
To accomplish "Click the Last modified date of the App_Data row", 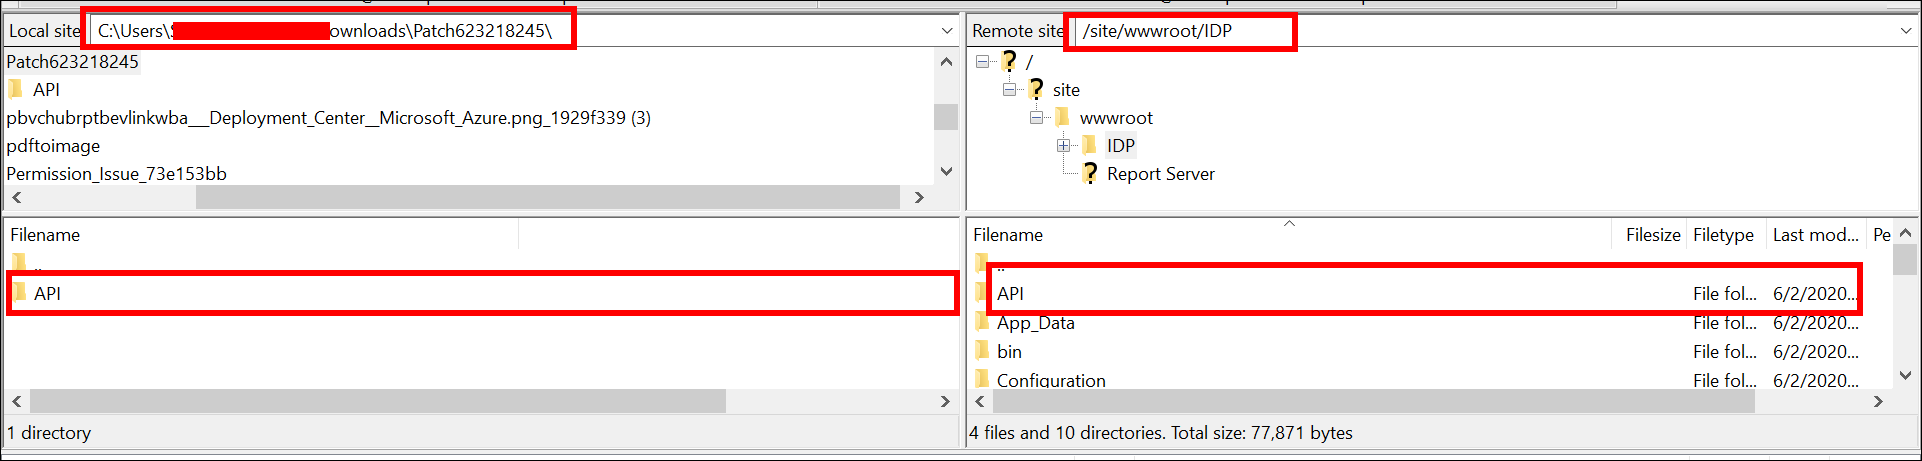I will coord(1816,323).
